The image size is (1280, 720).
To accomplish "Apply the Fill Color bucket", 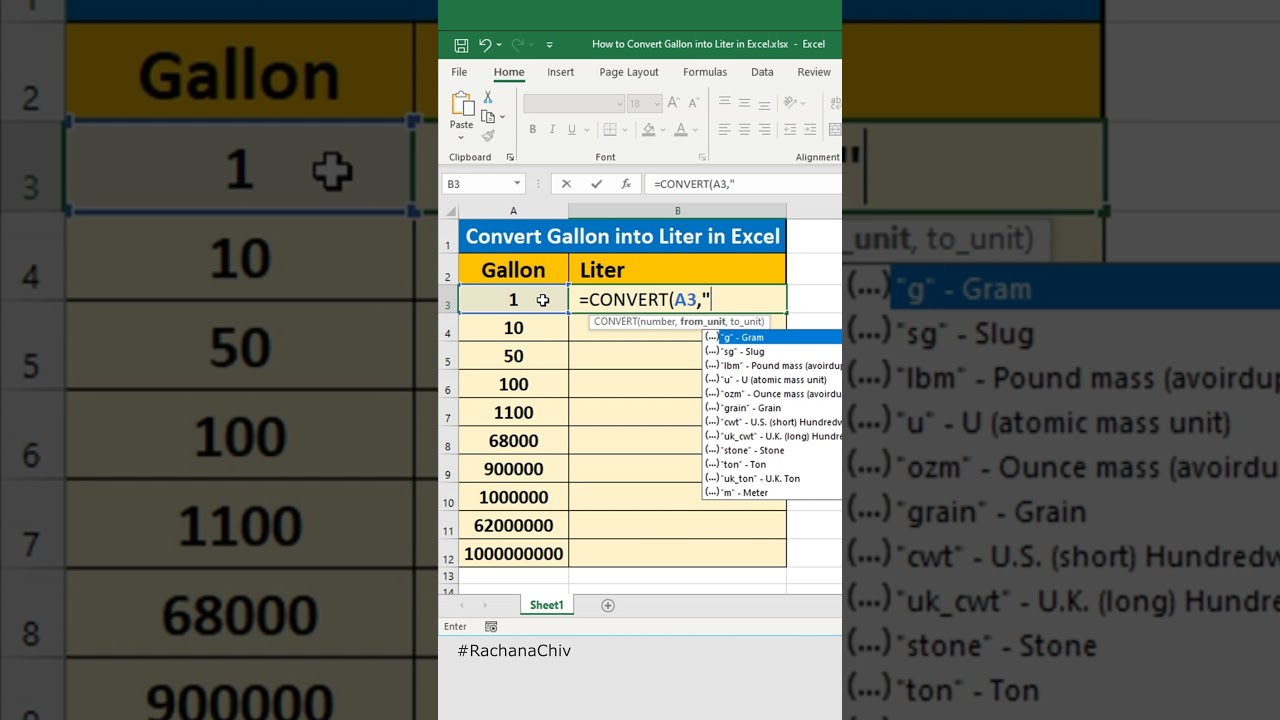I will coord(648,129).
